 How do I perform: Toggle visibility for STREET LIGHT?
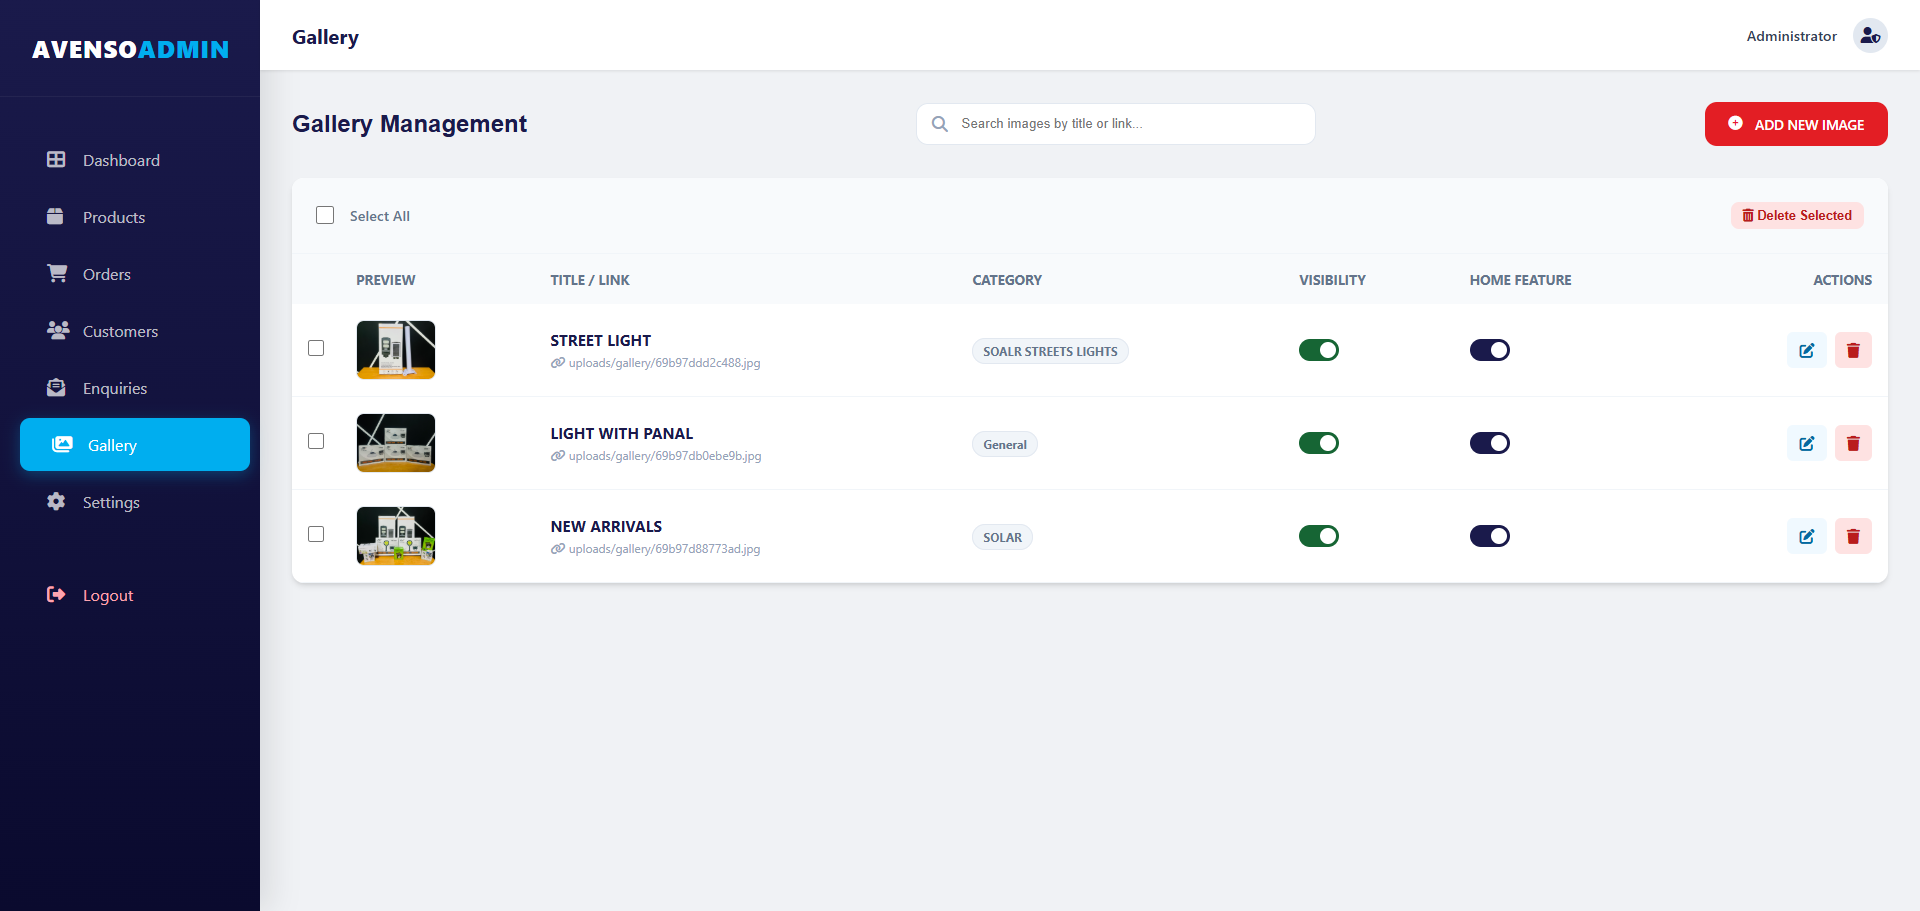pos(1319,350)
